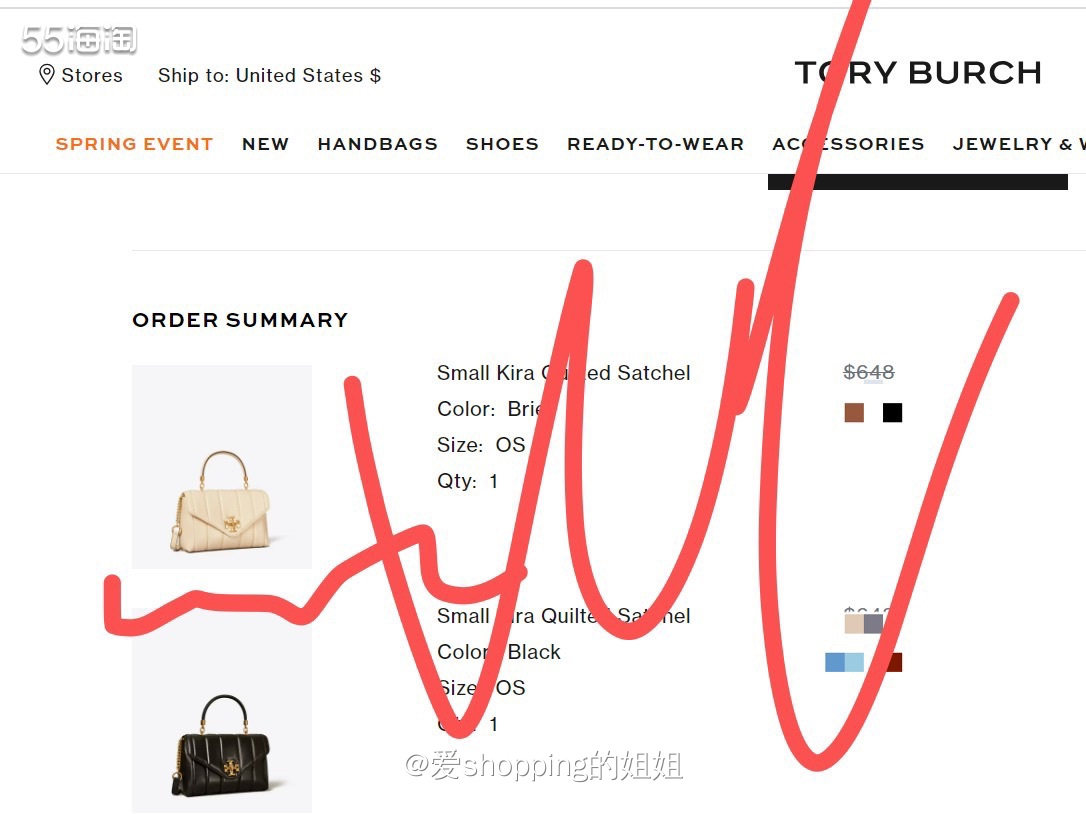Select the dark red color swatch
The width and height of the screenshot is (1086, 814).
(x=893, y=662)
